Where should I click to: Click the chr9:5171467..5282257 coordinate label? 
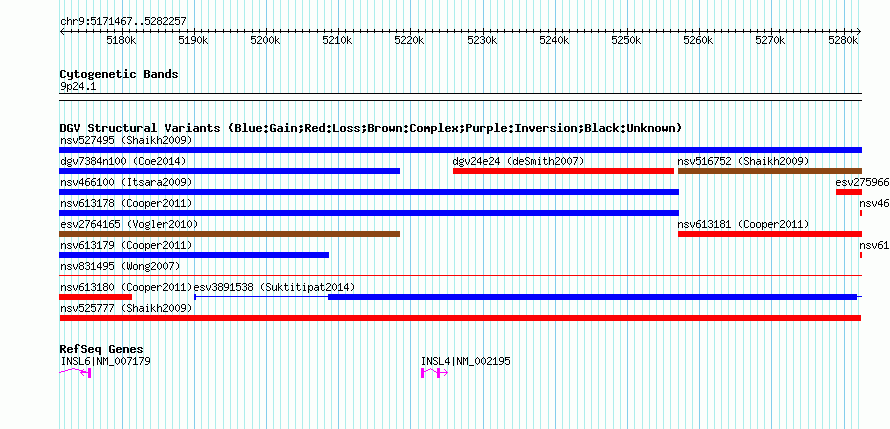click(x=123, y=22)
